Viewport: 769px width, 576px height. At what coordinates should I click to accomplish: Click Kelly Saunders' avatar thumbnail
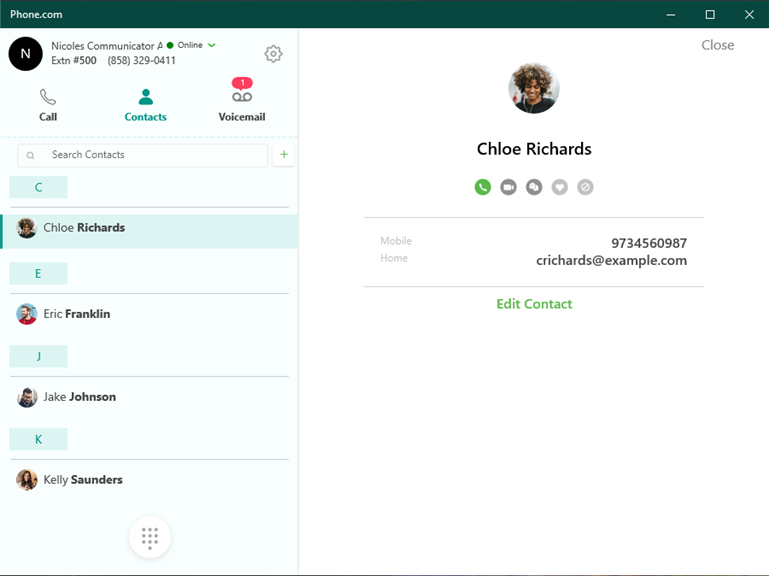[x=26, y=480]
